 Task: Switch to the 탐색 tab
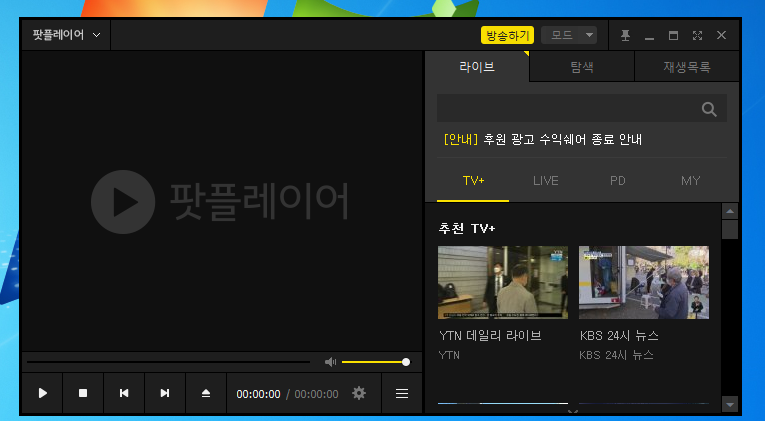582,67
